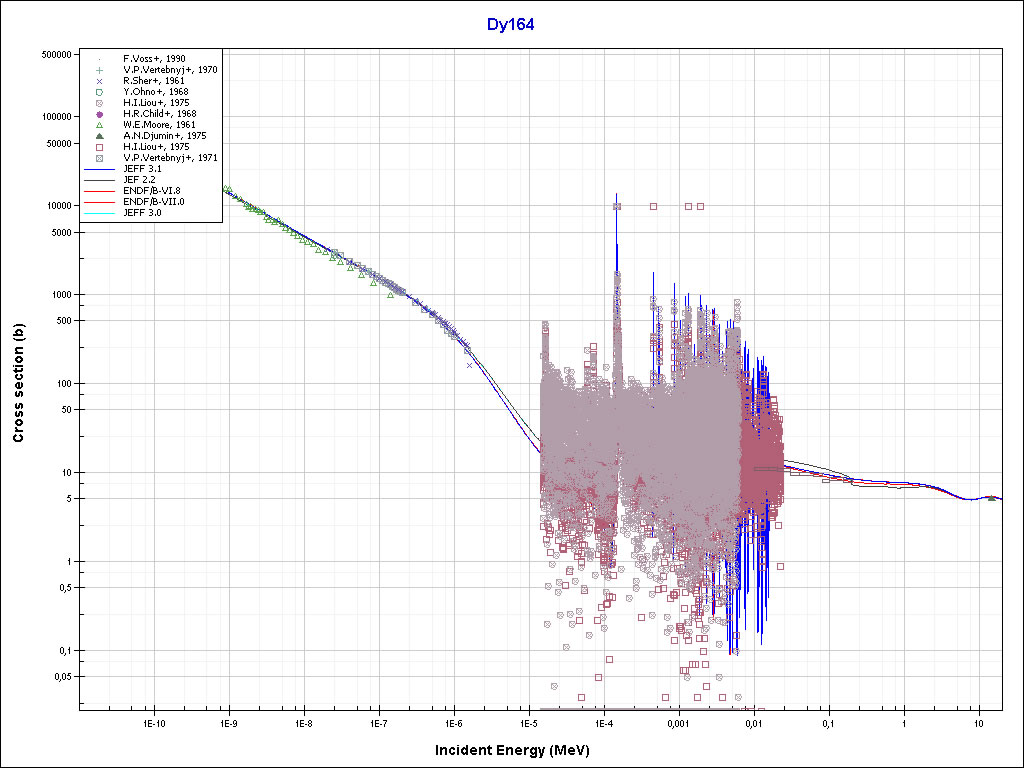Click the V.P.Vertebnyj+, 1971 legend marker
Screen dimensions: 1024x768
point(100,158)
